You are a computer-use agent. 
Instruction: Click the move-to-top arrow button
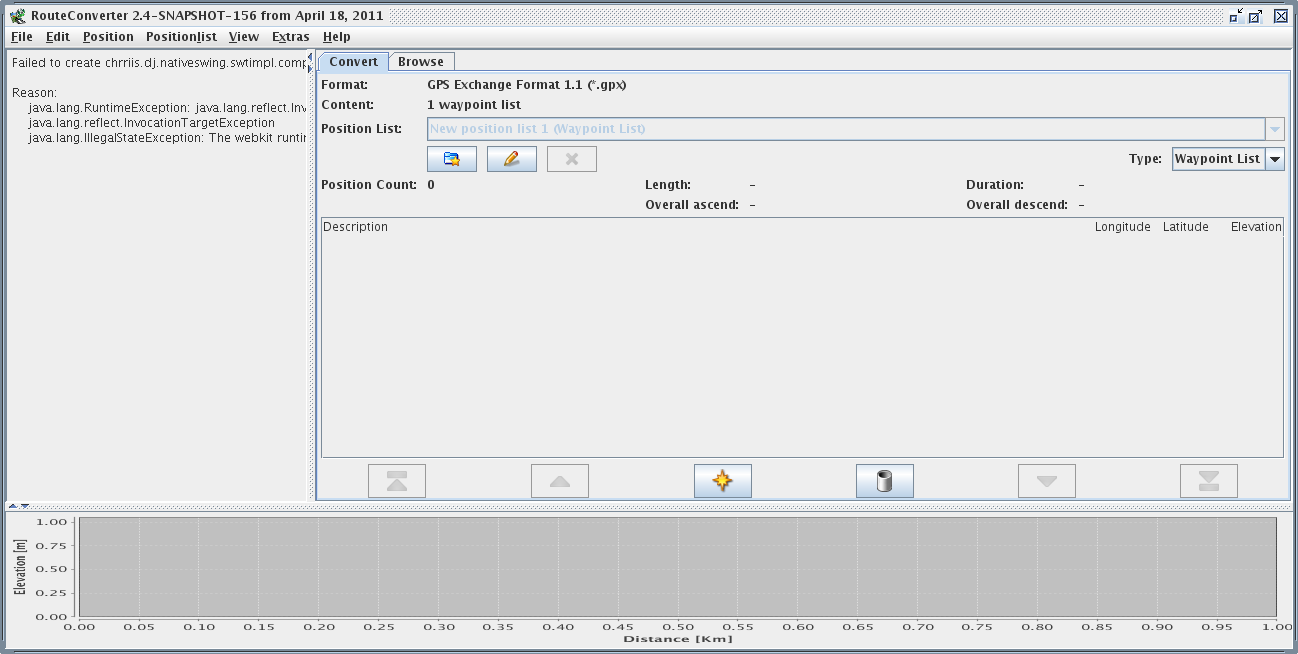tap(397, 481)
